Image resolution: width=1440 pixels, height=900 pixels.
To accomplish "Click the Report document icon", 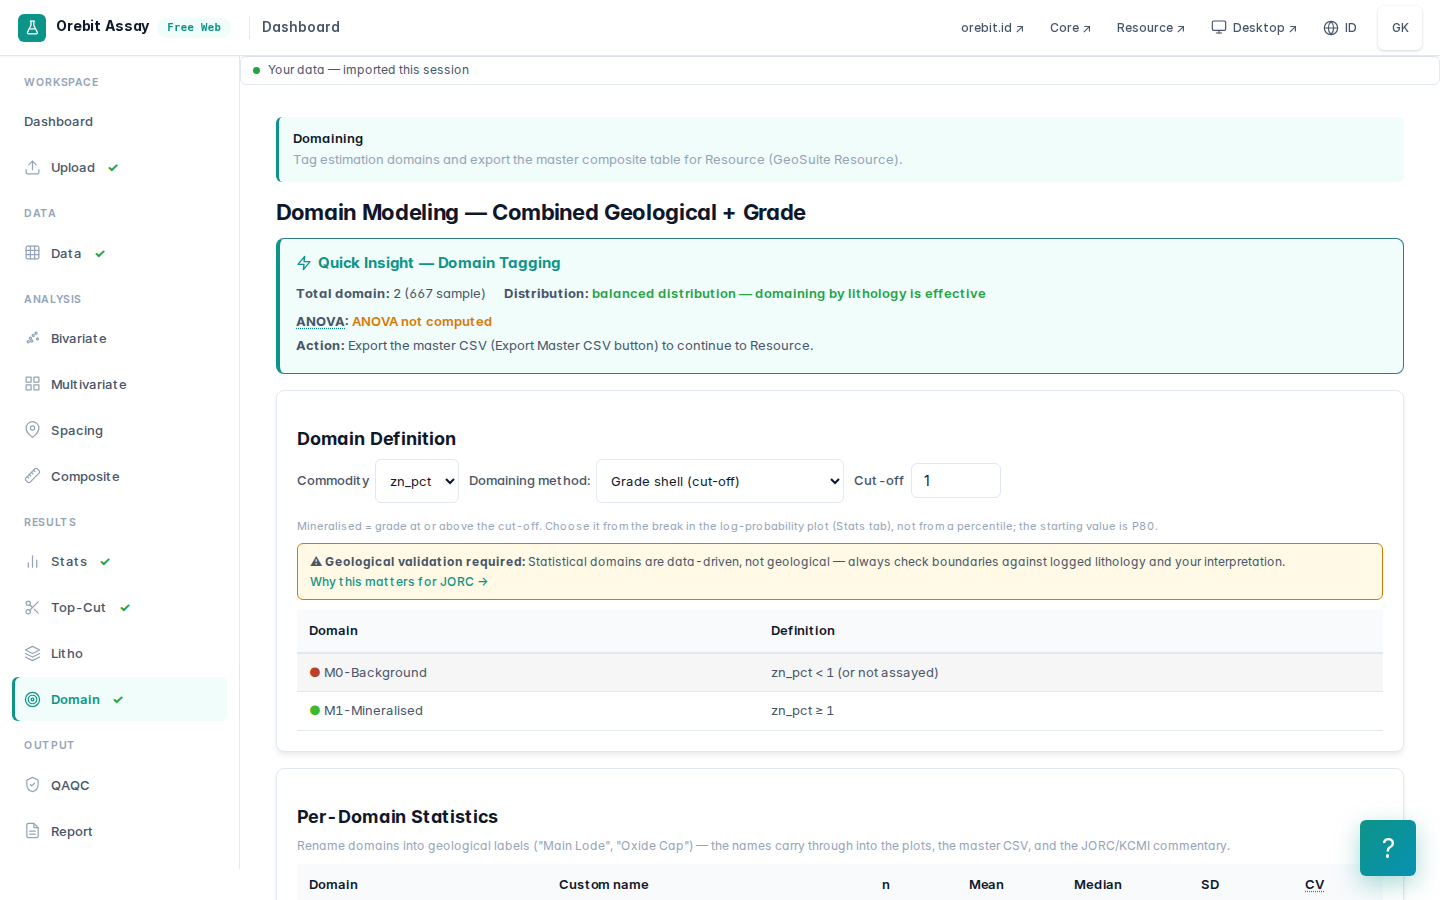I will coord(32,831).
